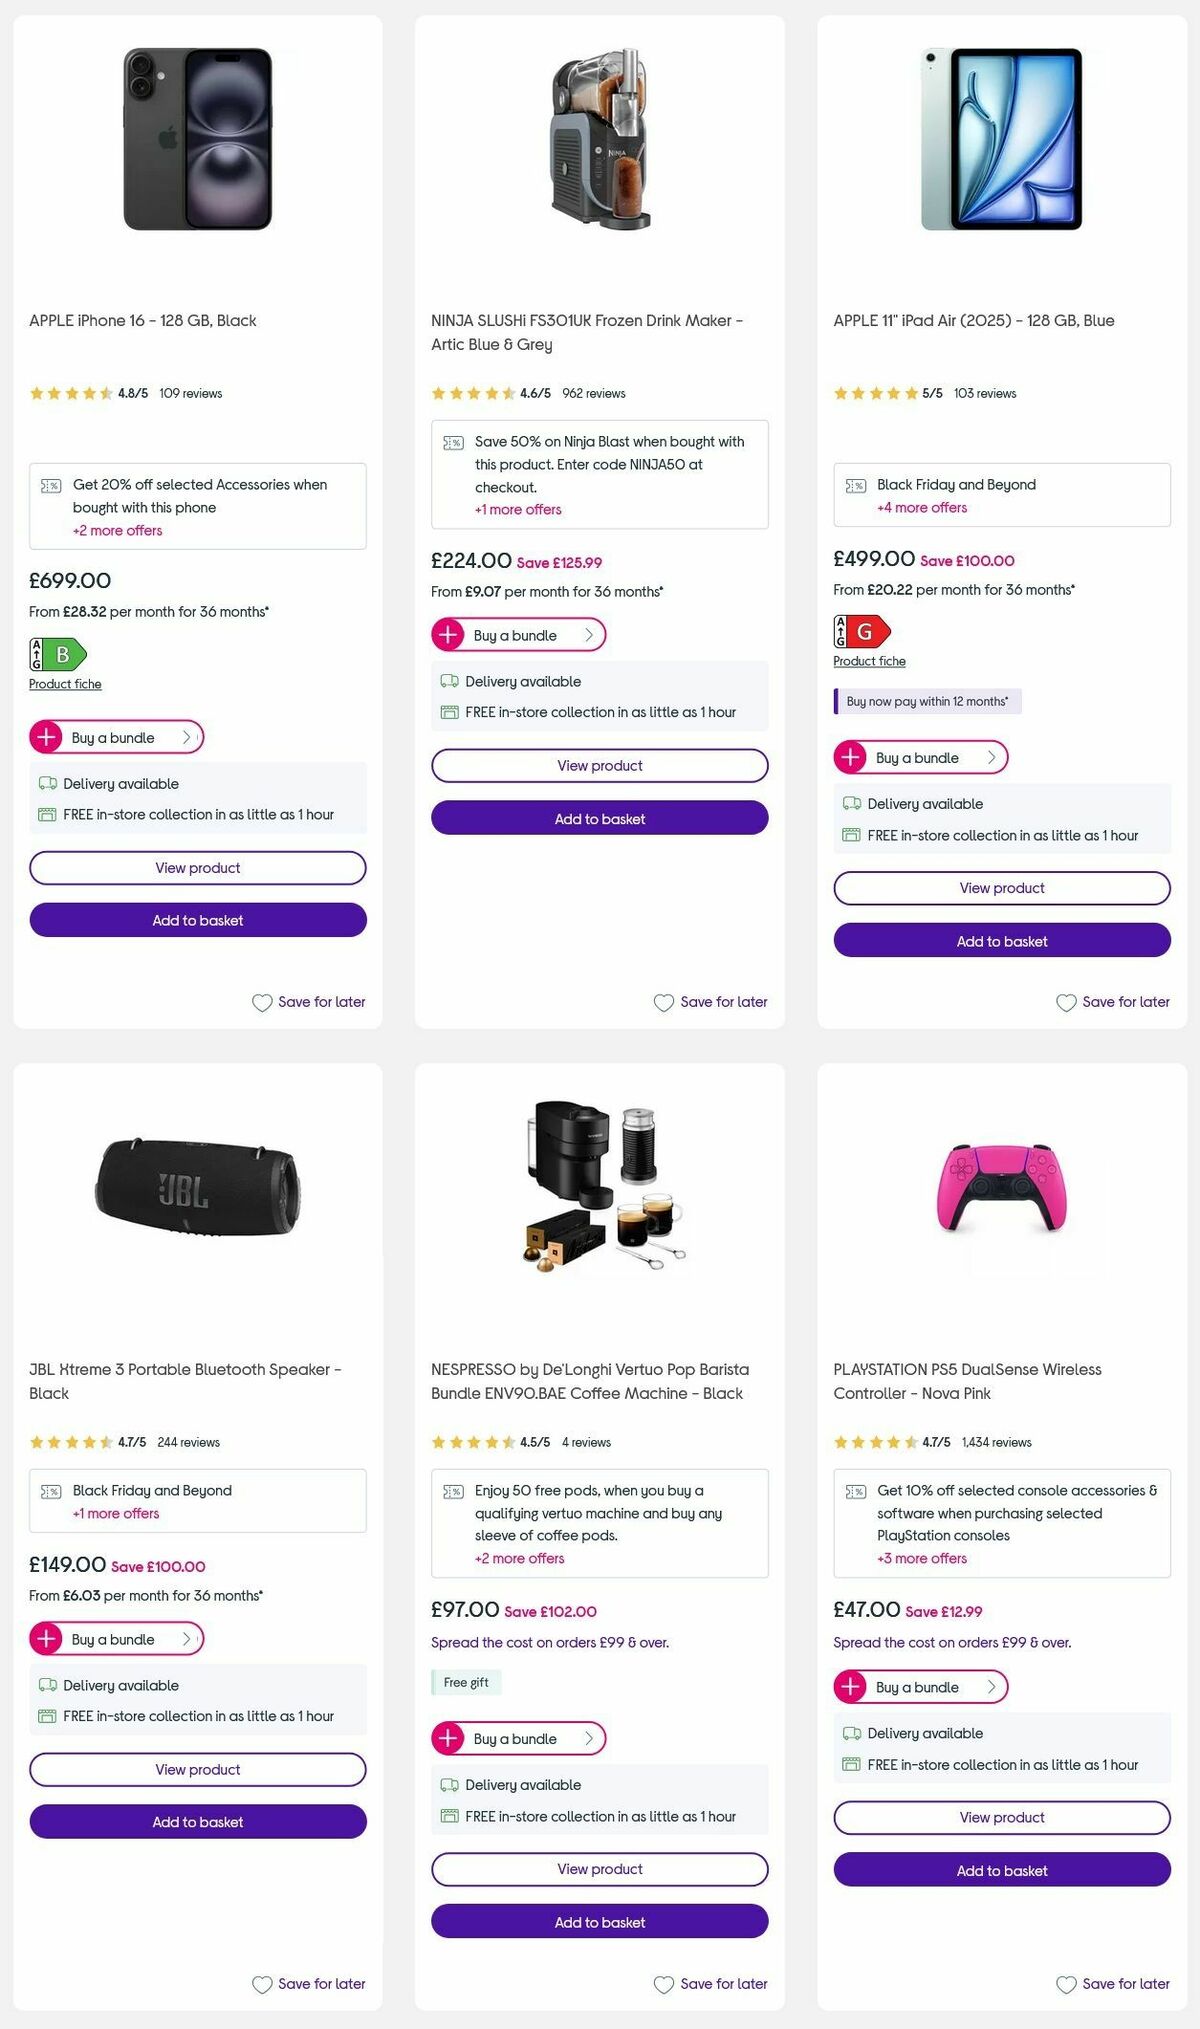This screenshot has width=1200, height=2029.
Task: Save the iPhone 16 for later
Action: (x=310, y=1001)
